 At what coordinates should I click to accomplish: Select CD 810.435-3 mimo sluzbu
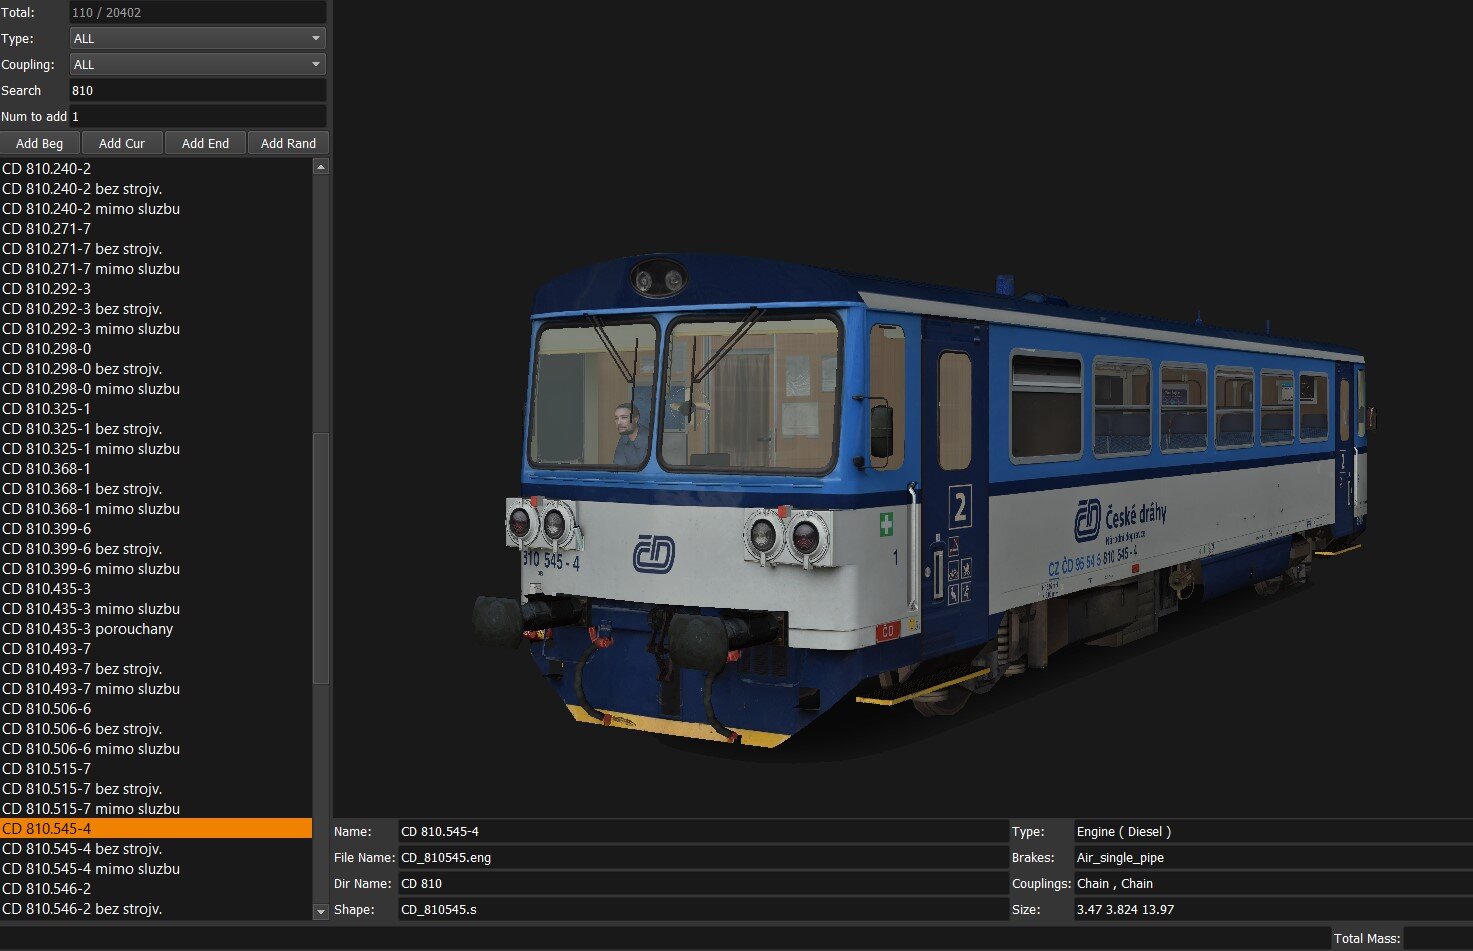pos(156,608)
